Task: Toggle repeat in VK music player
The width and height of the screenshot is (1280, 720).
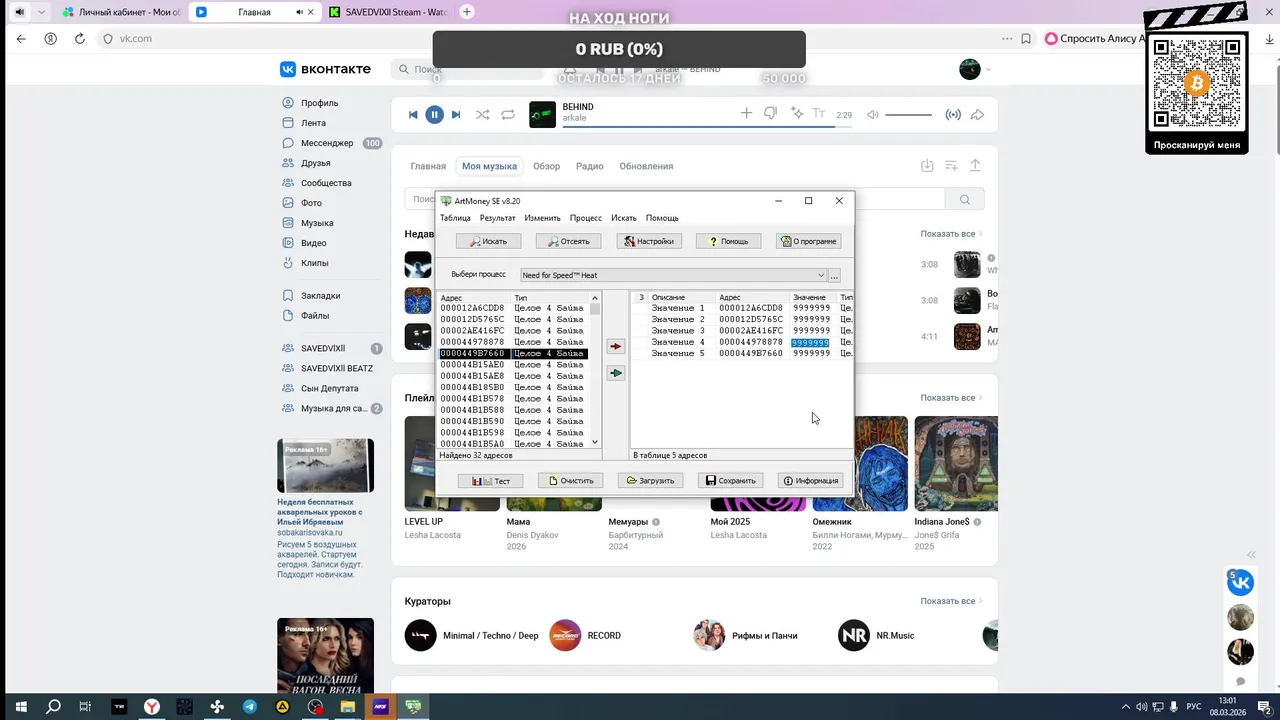Action: coord(508,115)
